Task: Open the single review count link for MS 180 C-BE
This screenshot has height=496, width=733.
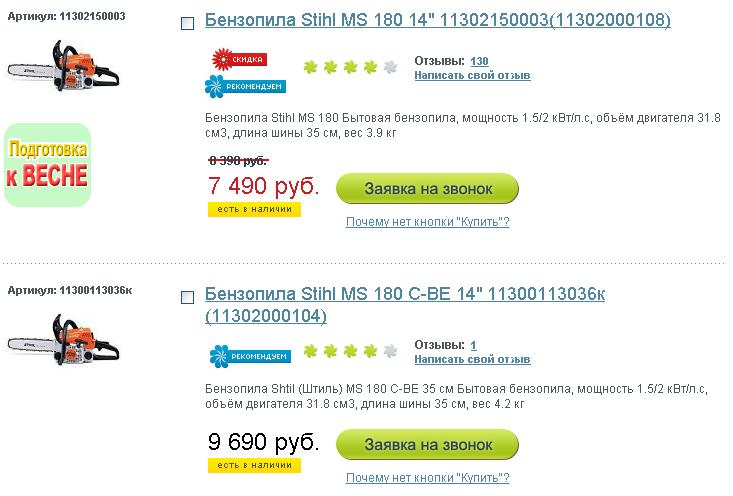Action: [x=474, y=345]
